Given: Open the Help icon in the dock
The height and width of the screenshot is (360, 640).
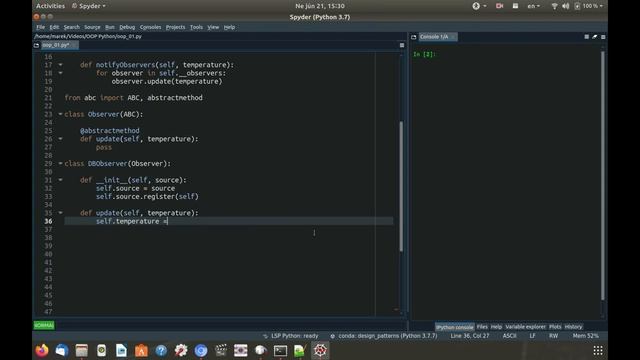Looking at the screenshot, I should coord(161,350).
